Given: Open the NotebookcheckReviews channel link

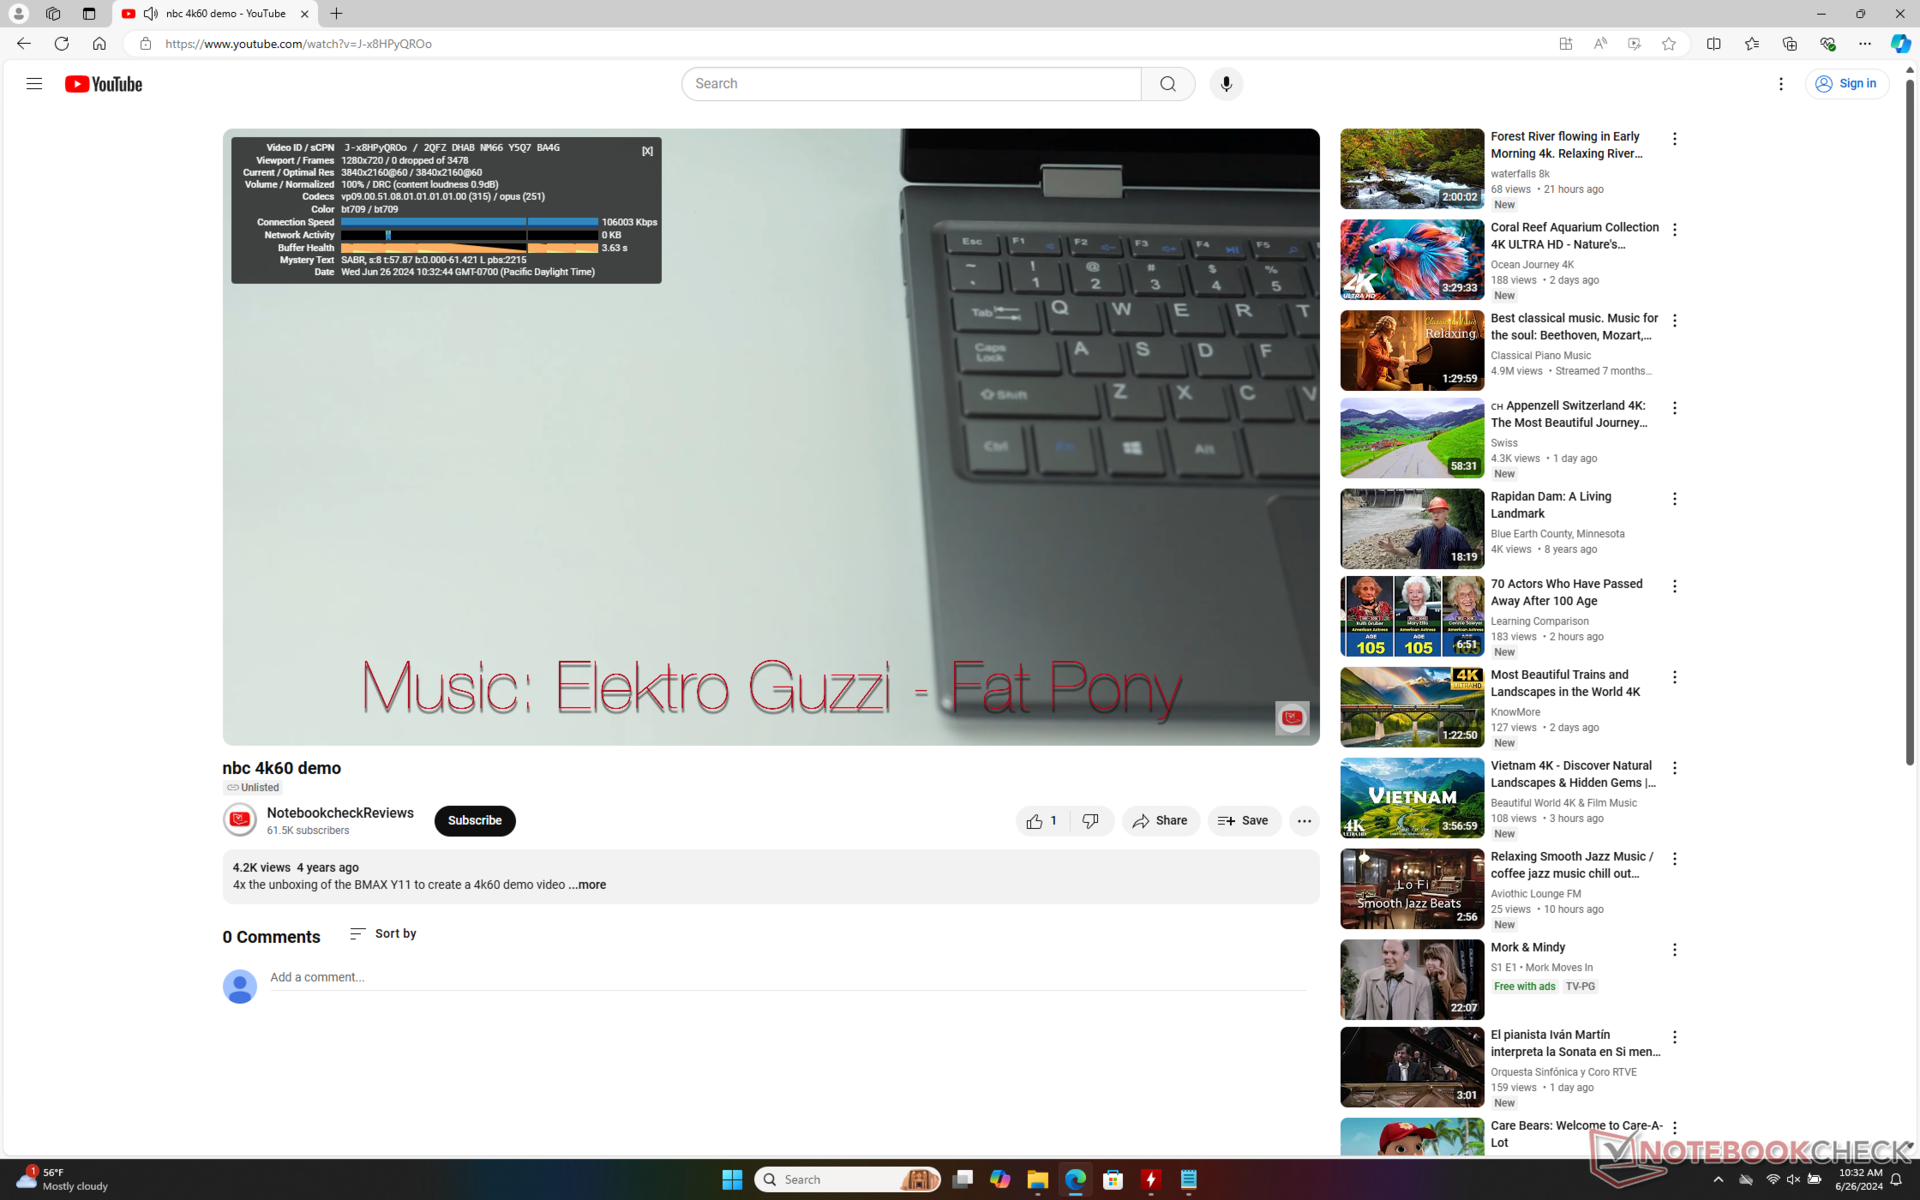Looking at the screenshot, I should pos(340,813).
